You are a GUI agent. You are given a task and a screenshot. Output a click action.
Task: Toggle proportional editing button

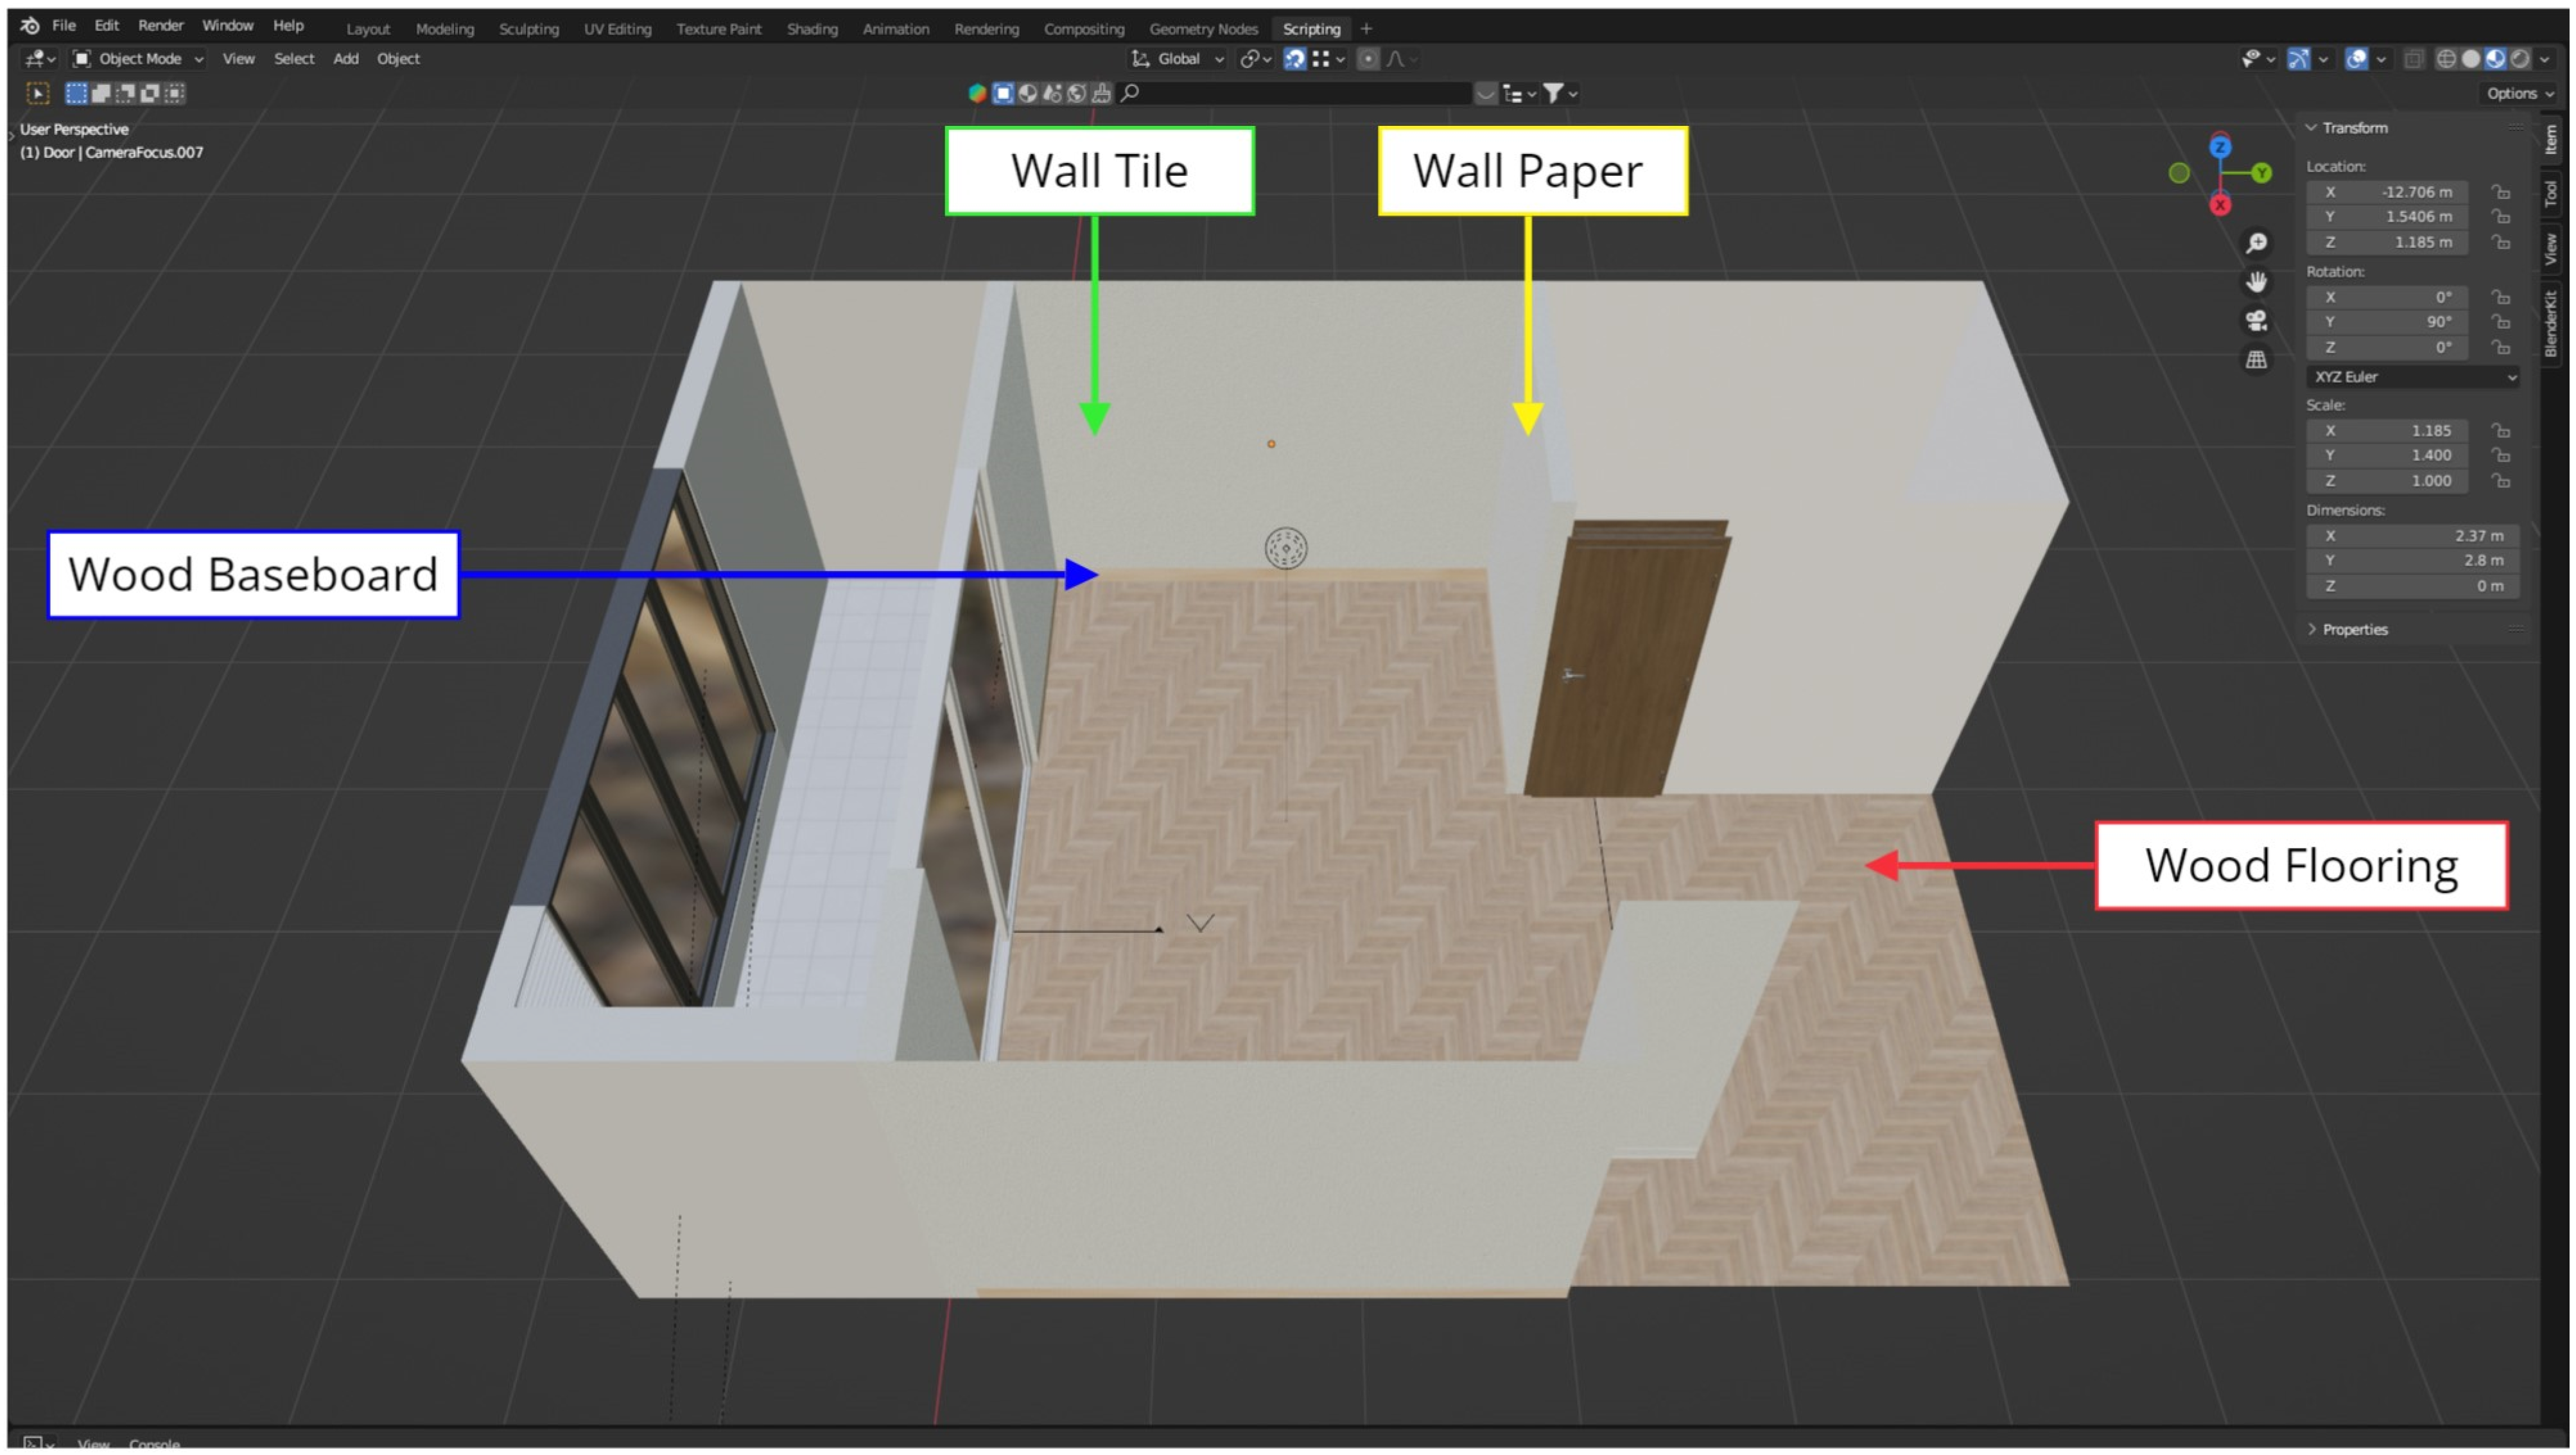1368,59
